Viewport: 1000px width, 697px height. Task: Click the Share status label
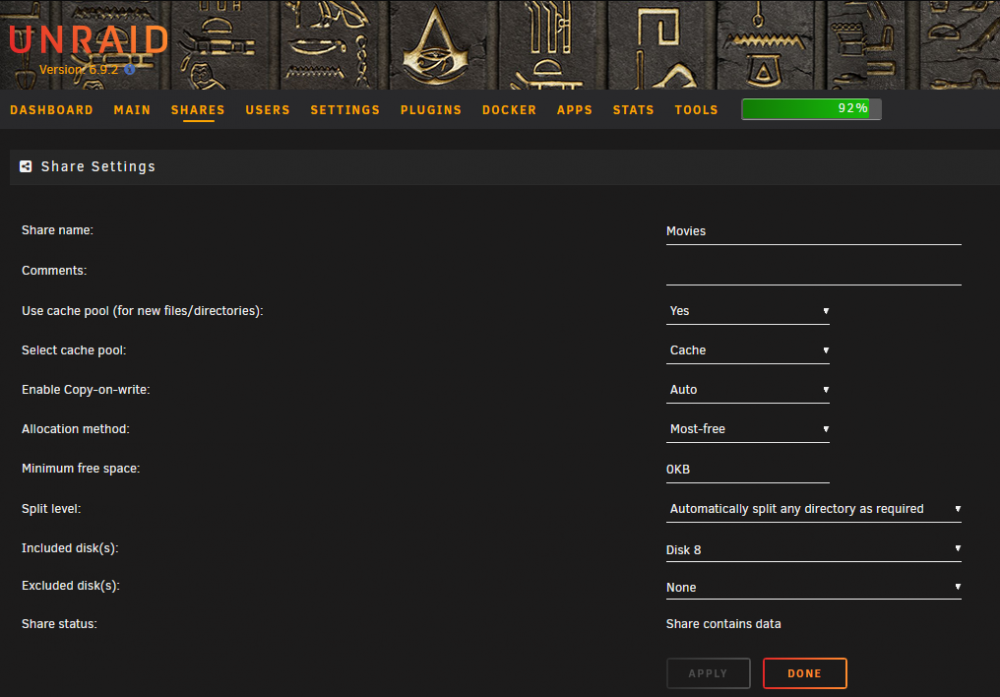(59, 624)
